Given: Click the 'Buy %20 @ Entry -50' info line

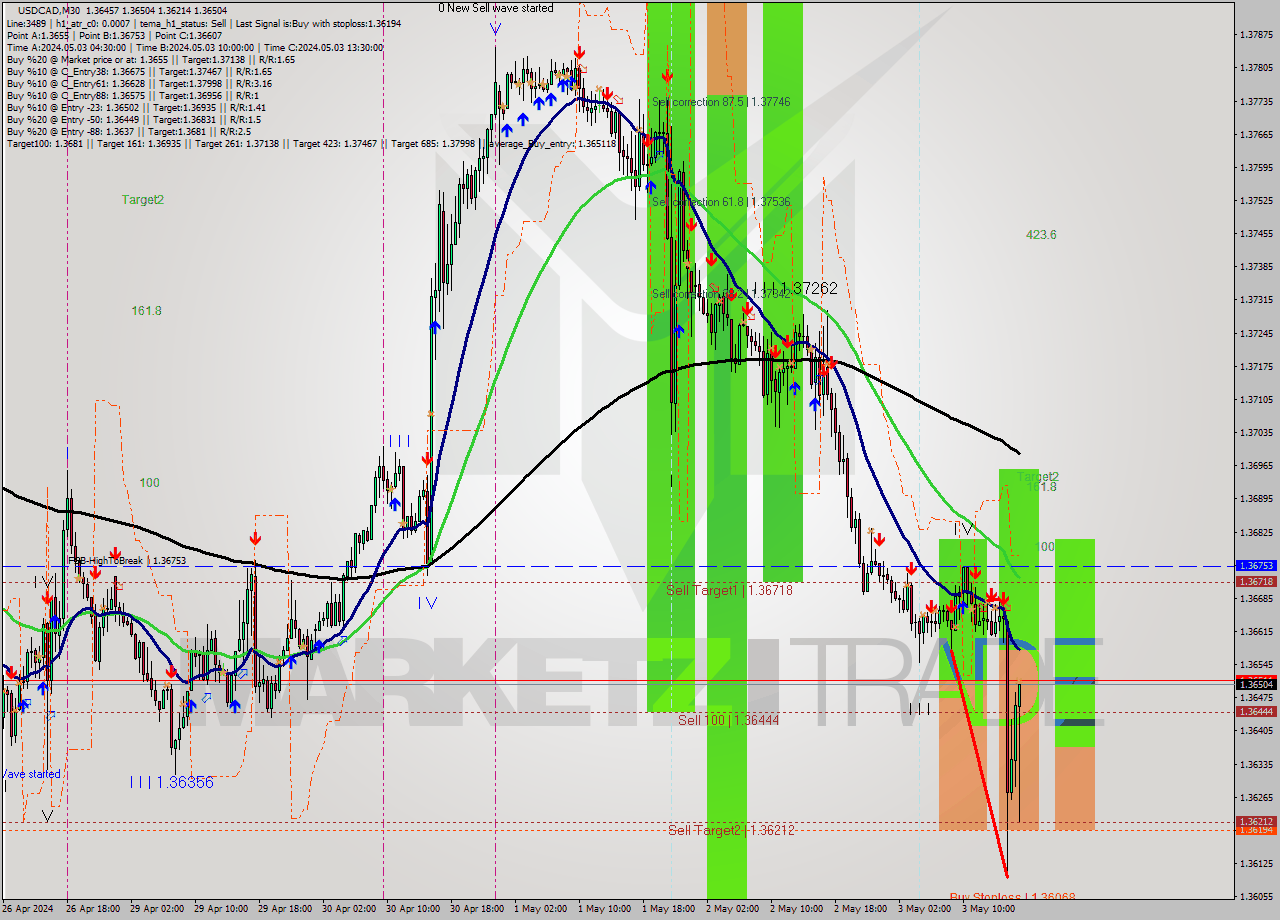Looking at the screenshot, I should (x=136, y=120).
